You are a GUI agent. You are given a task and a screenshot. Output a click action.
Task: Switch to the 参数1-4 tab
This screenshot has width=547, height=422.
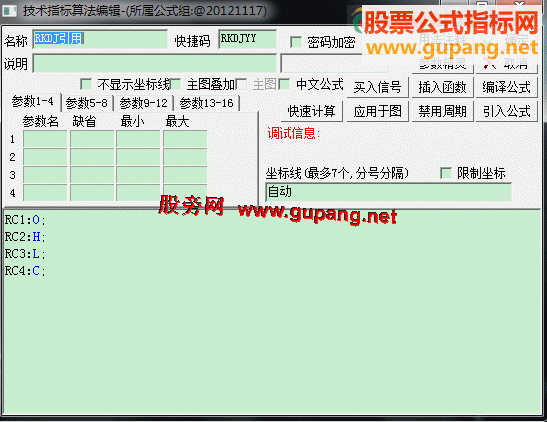point(32,102)
